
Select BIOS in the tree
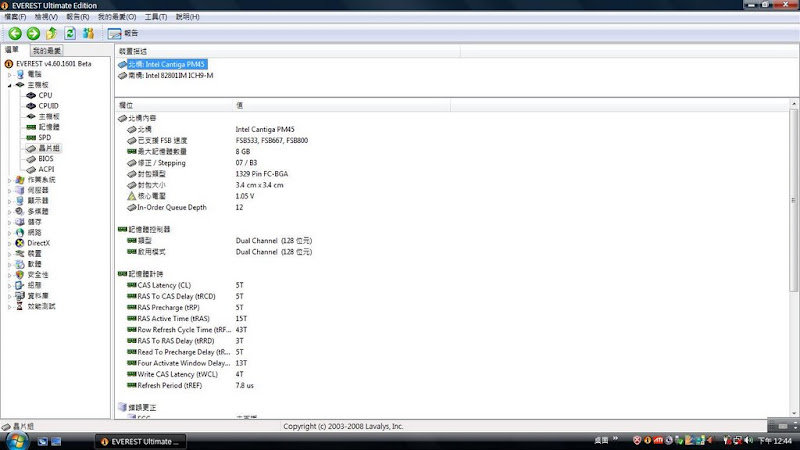(46, 159)
